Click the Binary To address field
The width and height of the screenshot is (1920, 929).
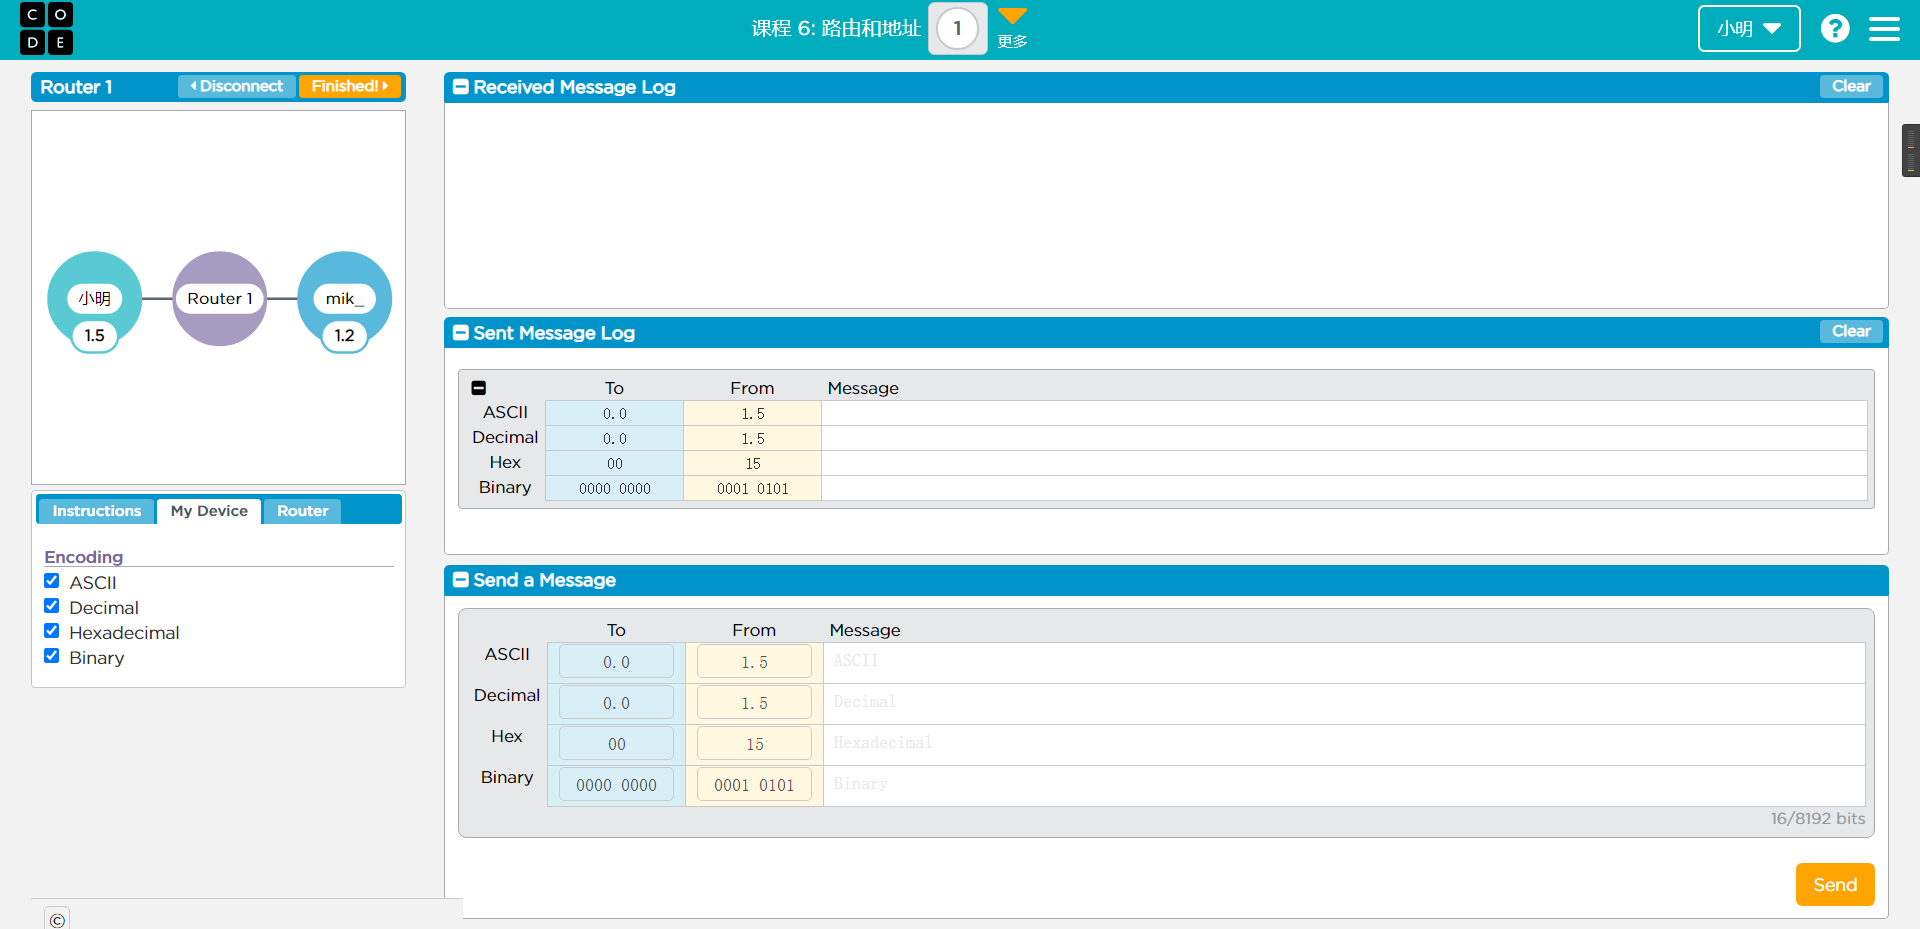(x=616, y=785)
